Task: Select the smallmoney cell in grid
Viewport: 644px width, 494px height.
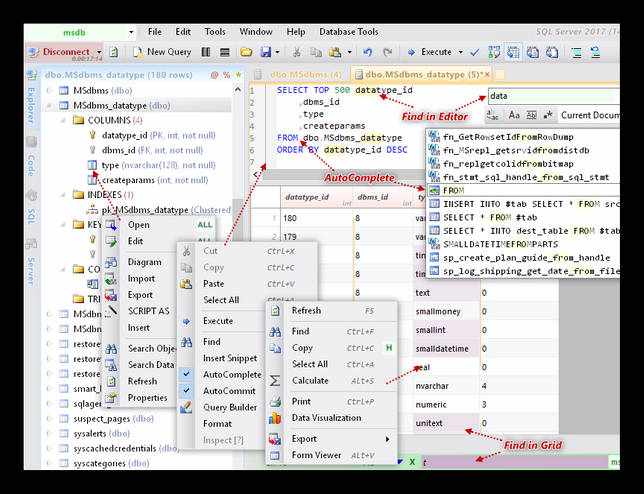Action: pyautogui.click(x=446, y=312)
